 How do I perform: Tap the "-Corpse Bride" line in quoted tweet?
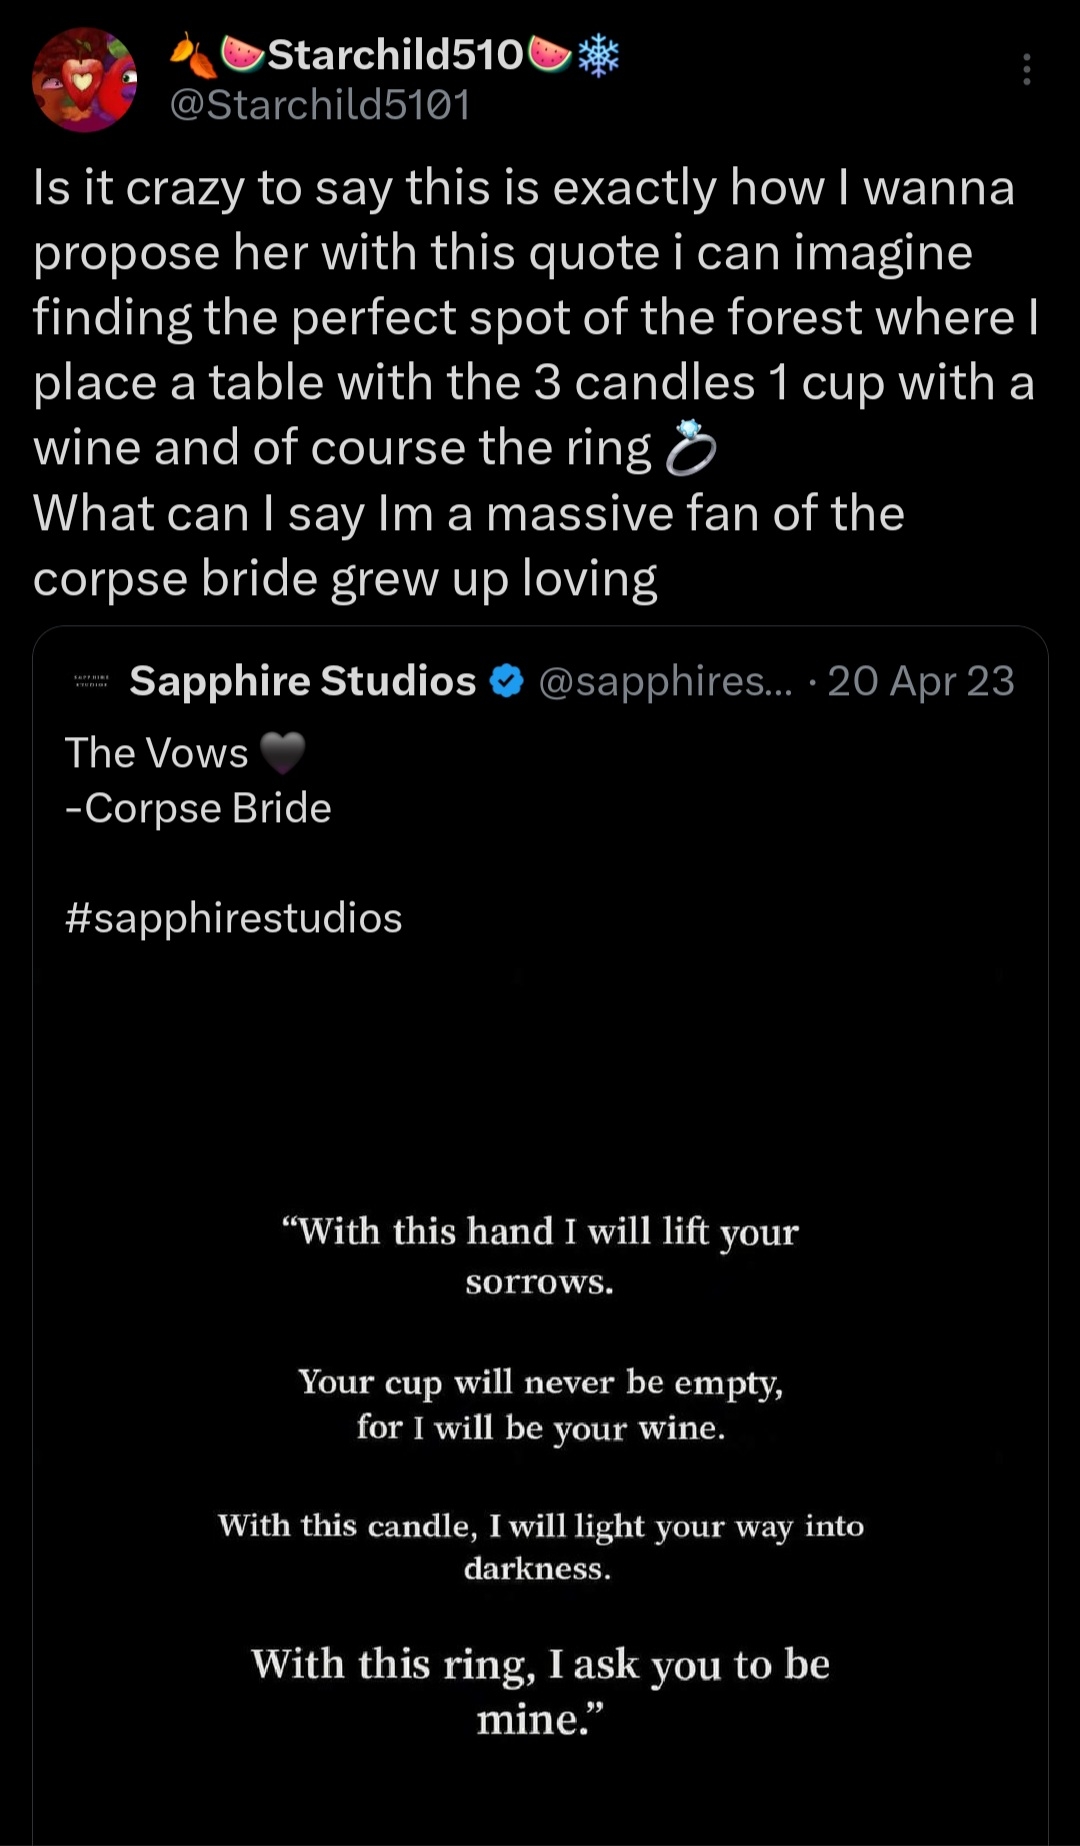pos(198,808)
